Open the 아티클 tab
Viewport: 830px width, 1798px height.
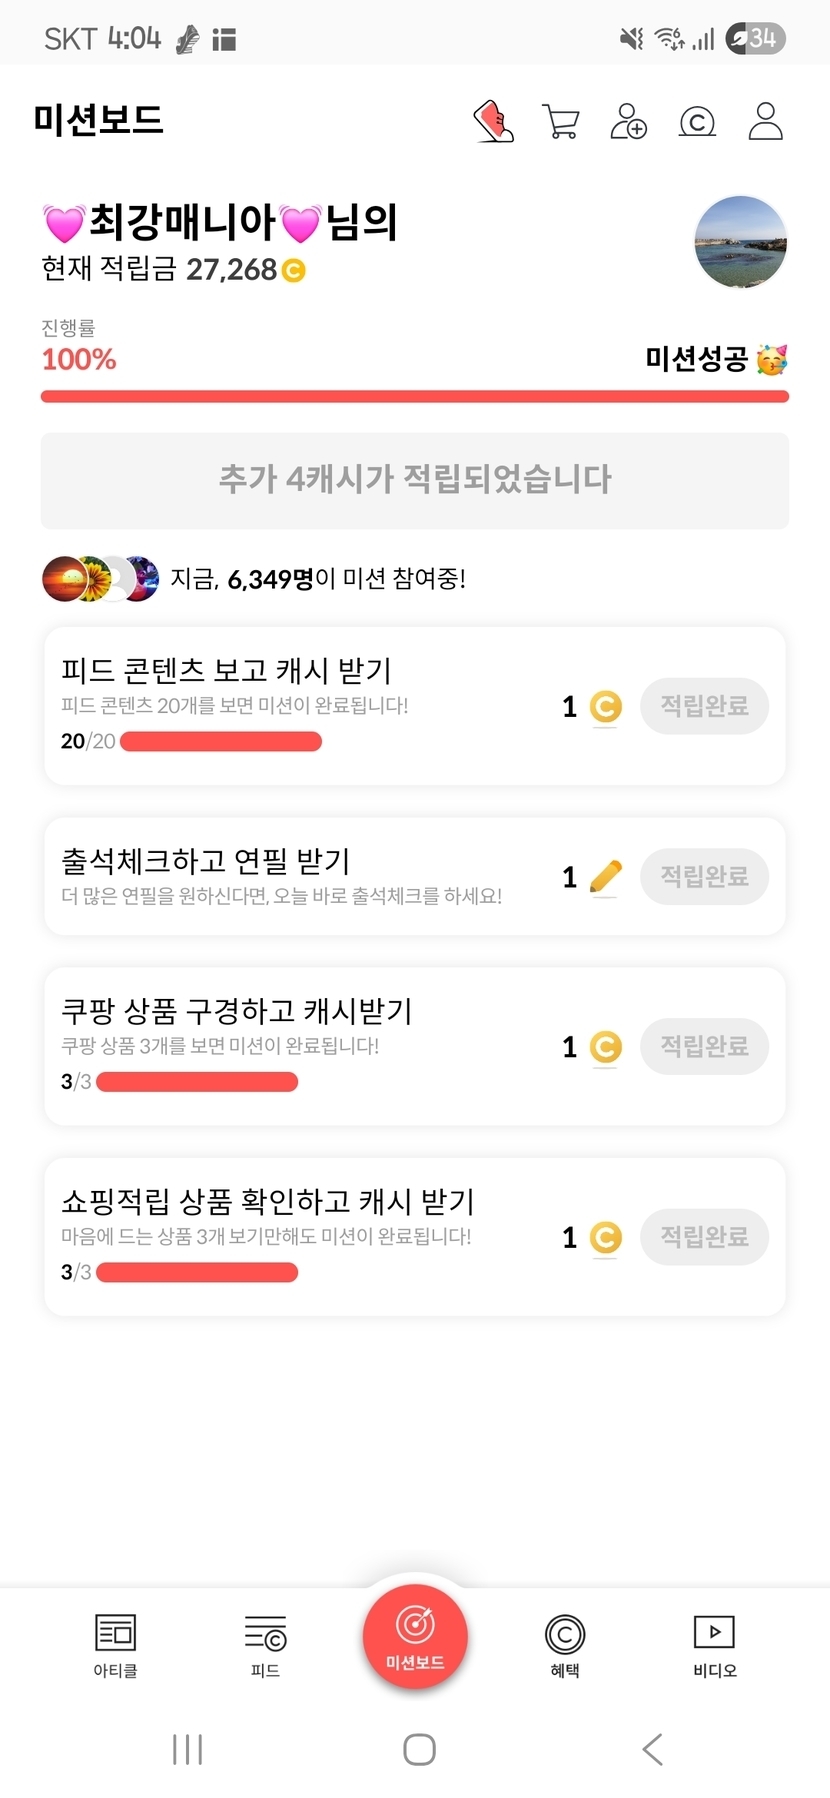115,1645
